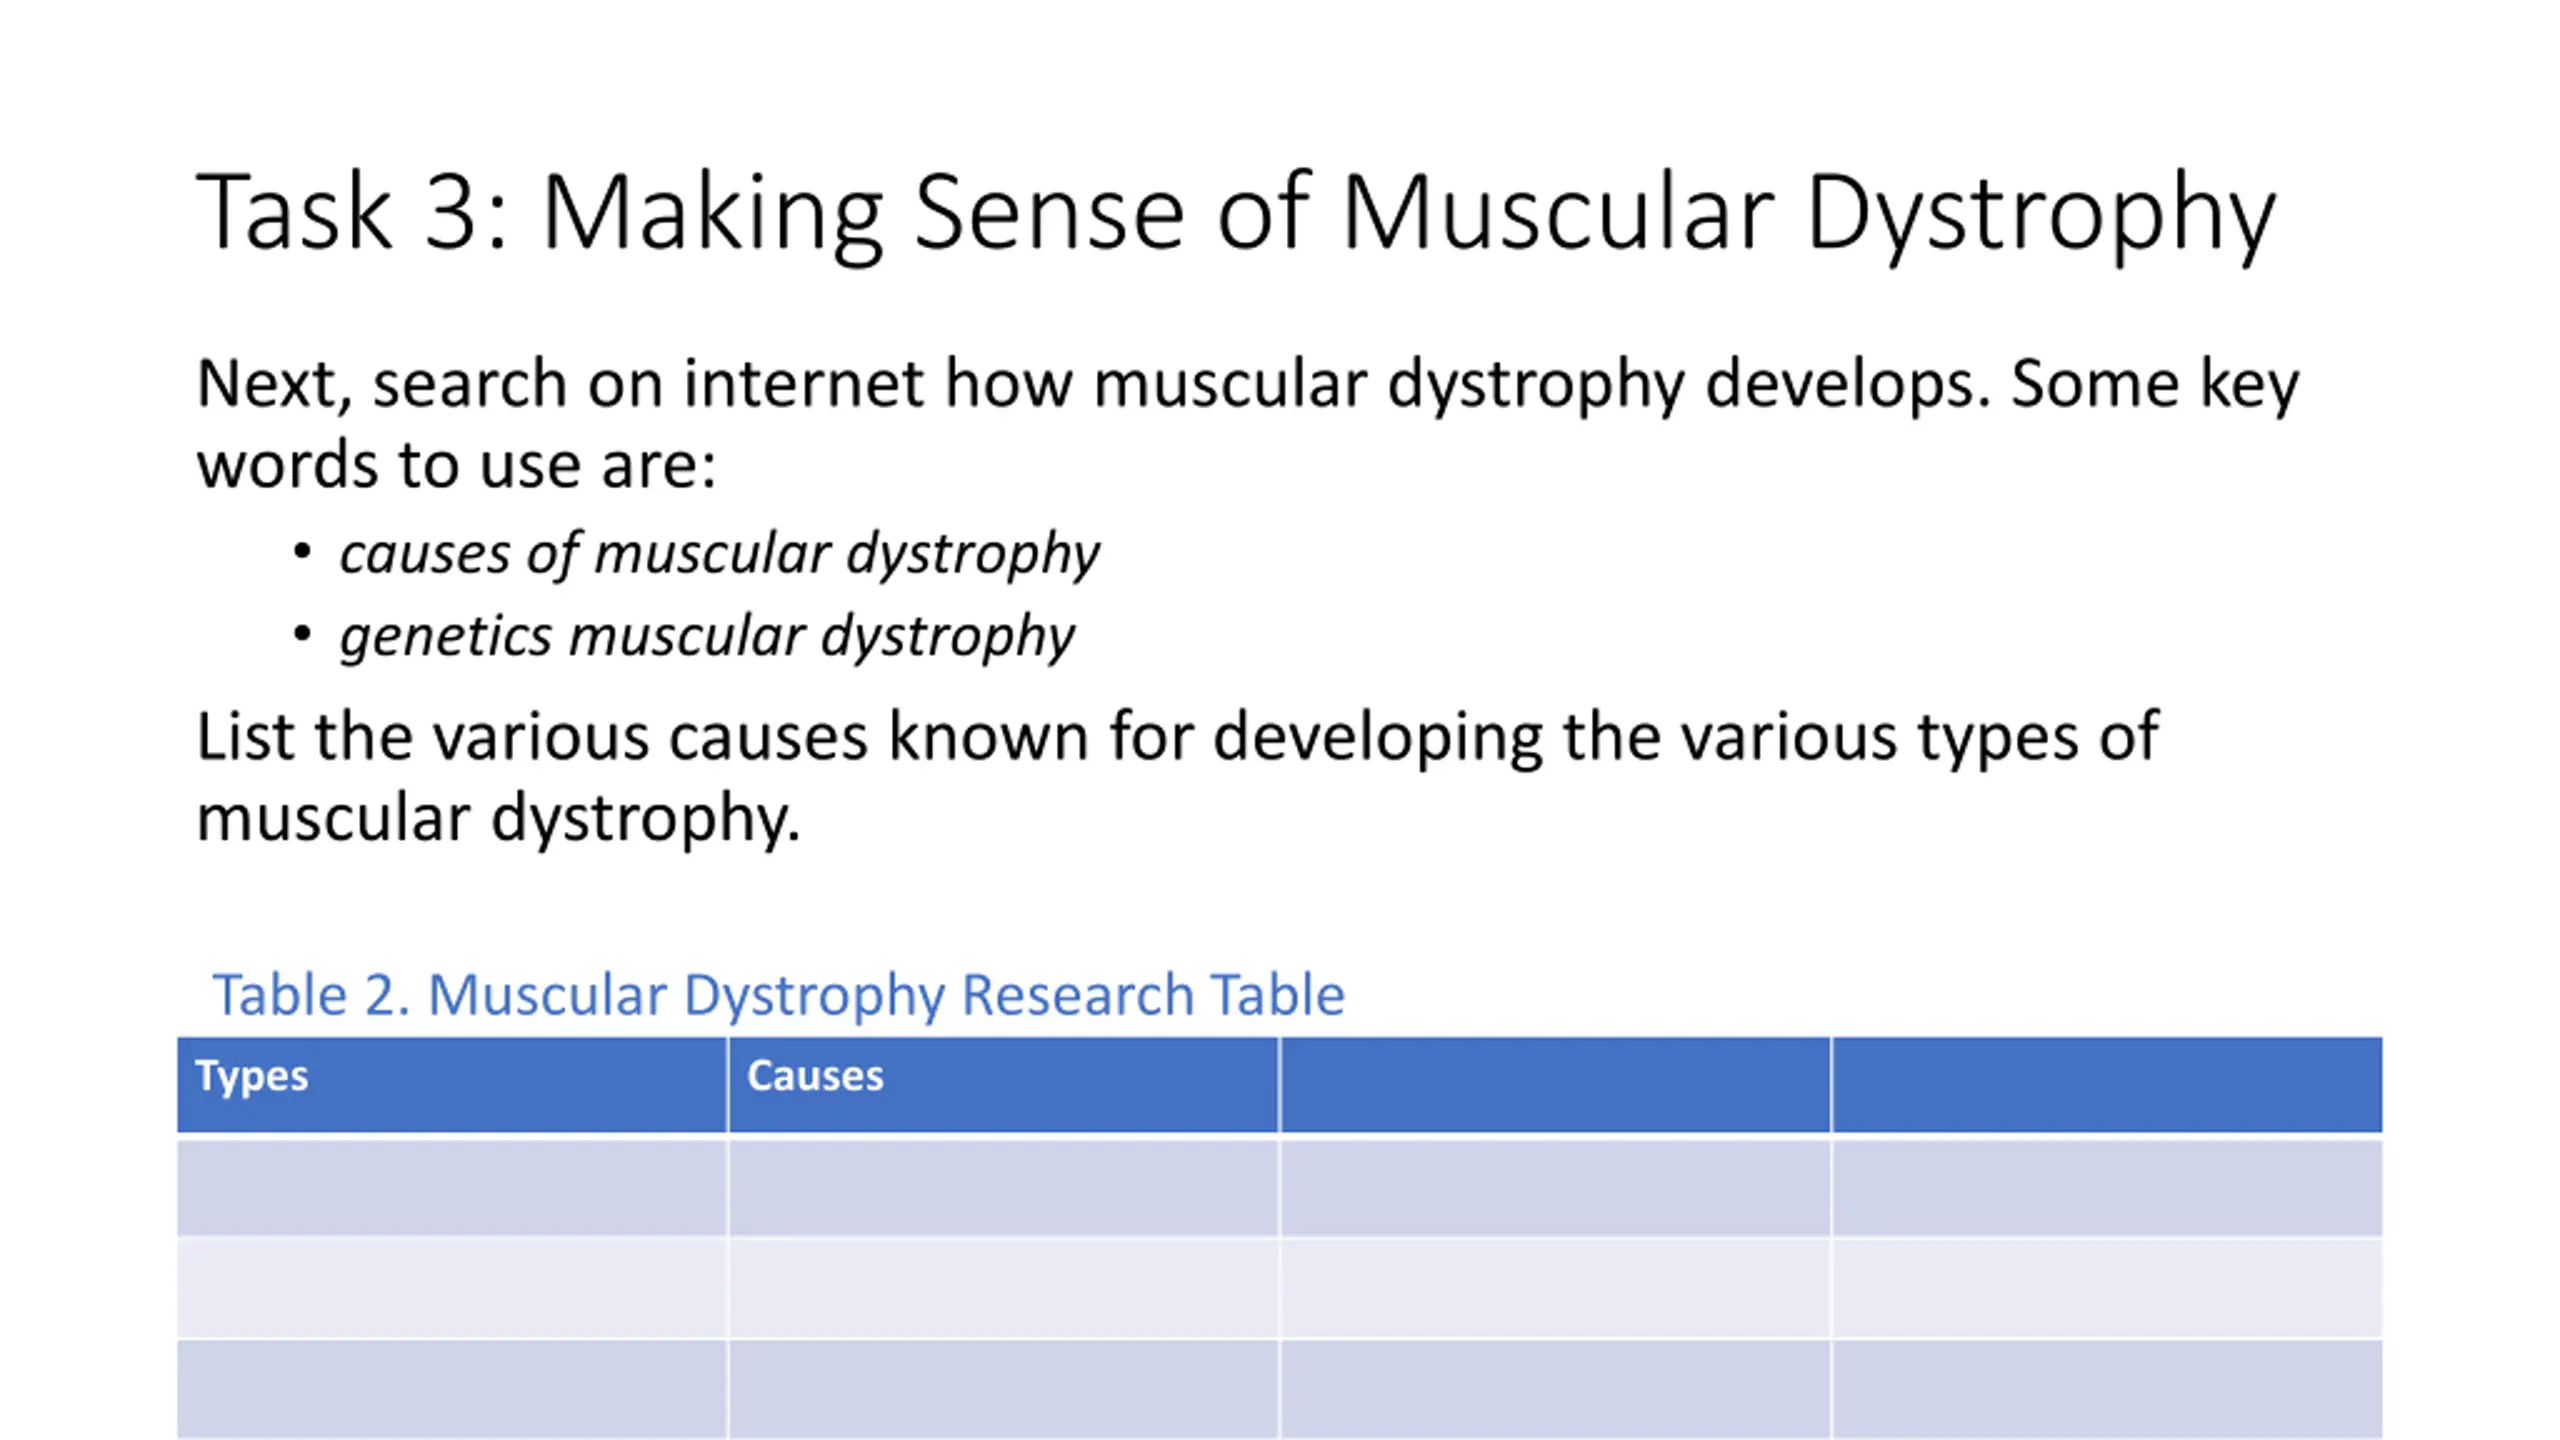
Task: Click the 'Types' table header cell
Action: point(452,1085)
